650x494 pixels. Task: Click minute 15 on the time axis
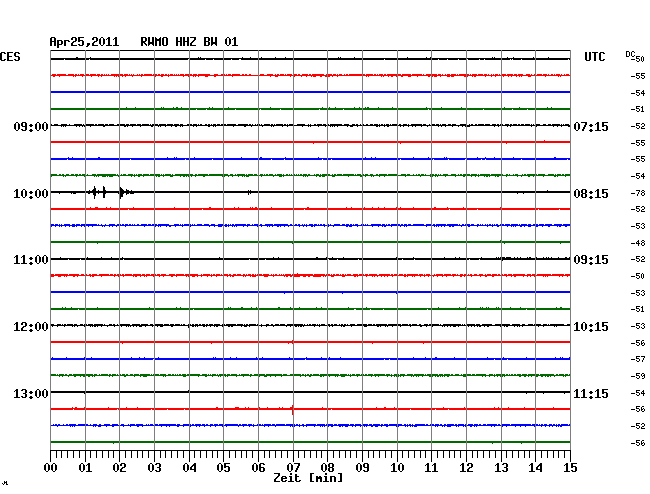[x=570, y=468]
